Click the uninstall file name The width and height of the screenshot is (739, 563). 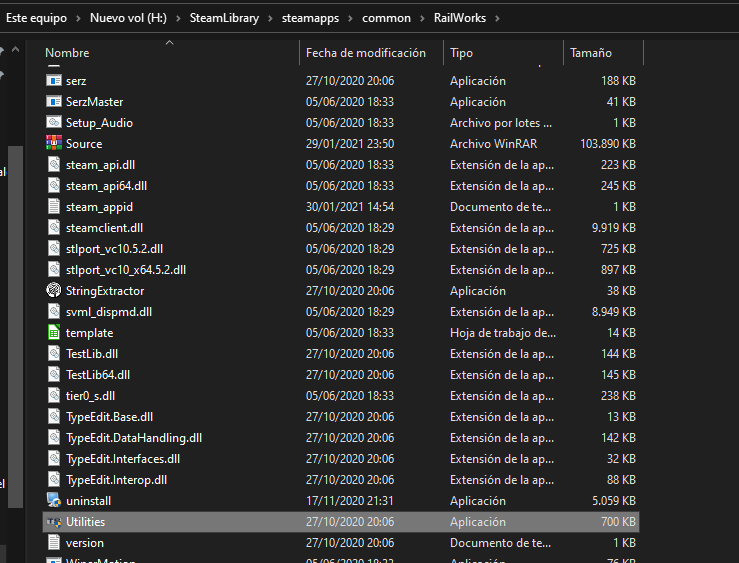(x=89, y=501)
